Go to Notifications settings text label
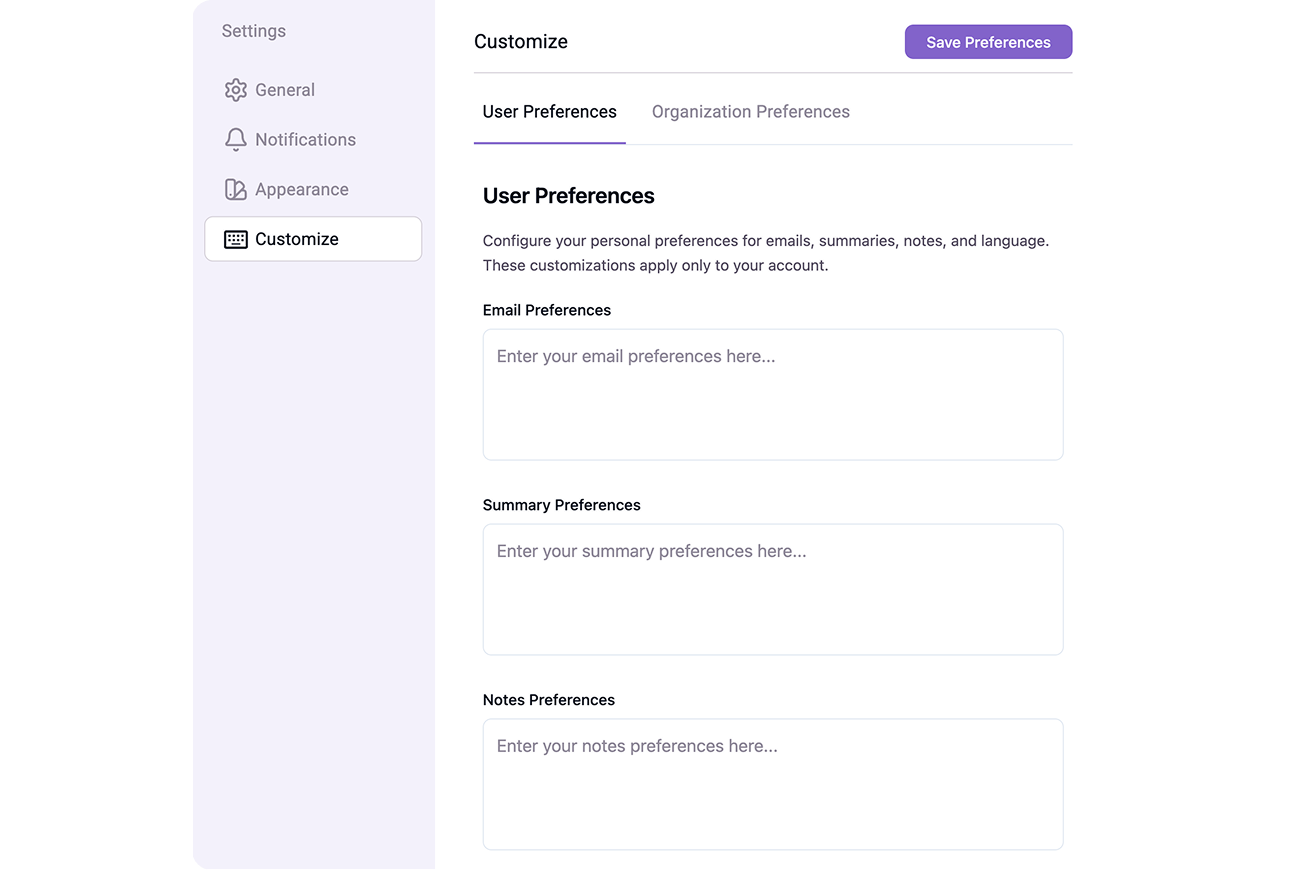This screenshot has height=870, width=1300. point(305,140)
